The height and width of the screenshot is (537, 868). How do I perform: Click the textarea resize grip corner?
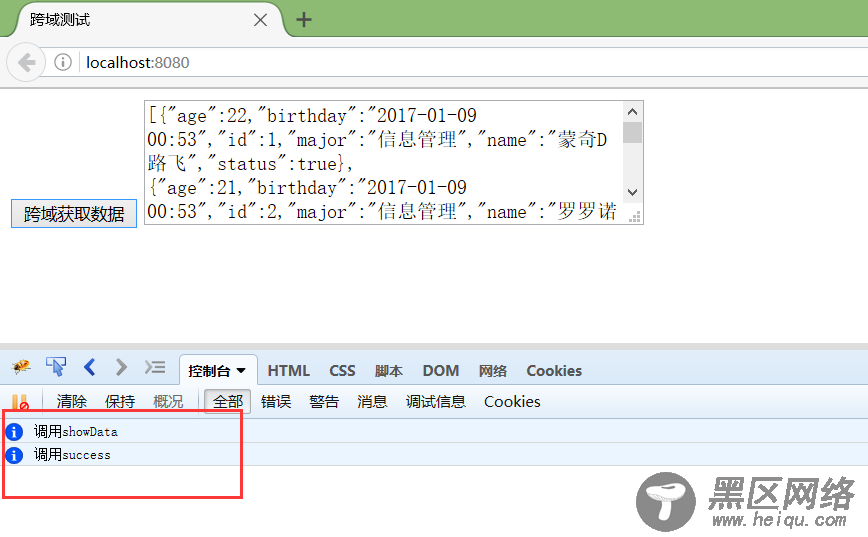click(x=634, y=216)
